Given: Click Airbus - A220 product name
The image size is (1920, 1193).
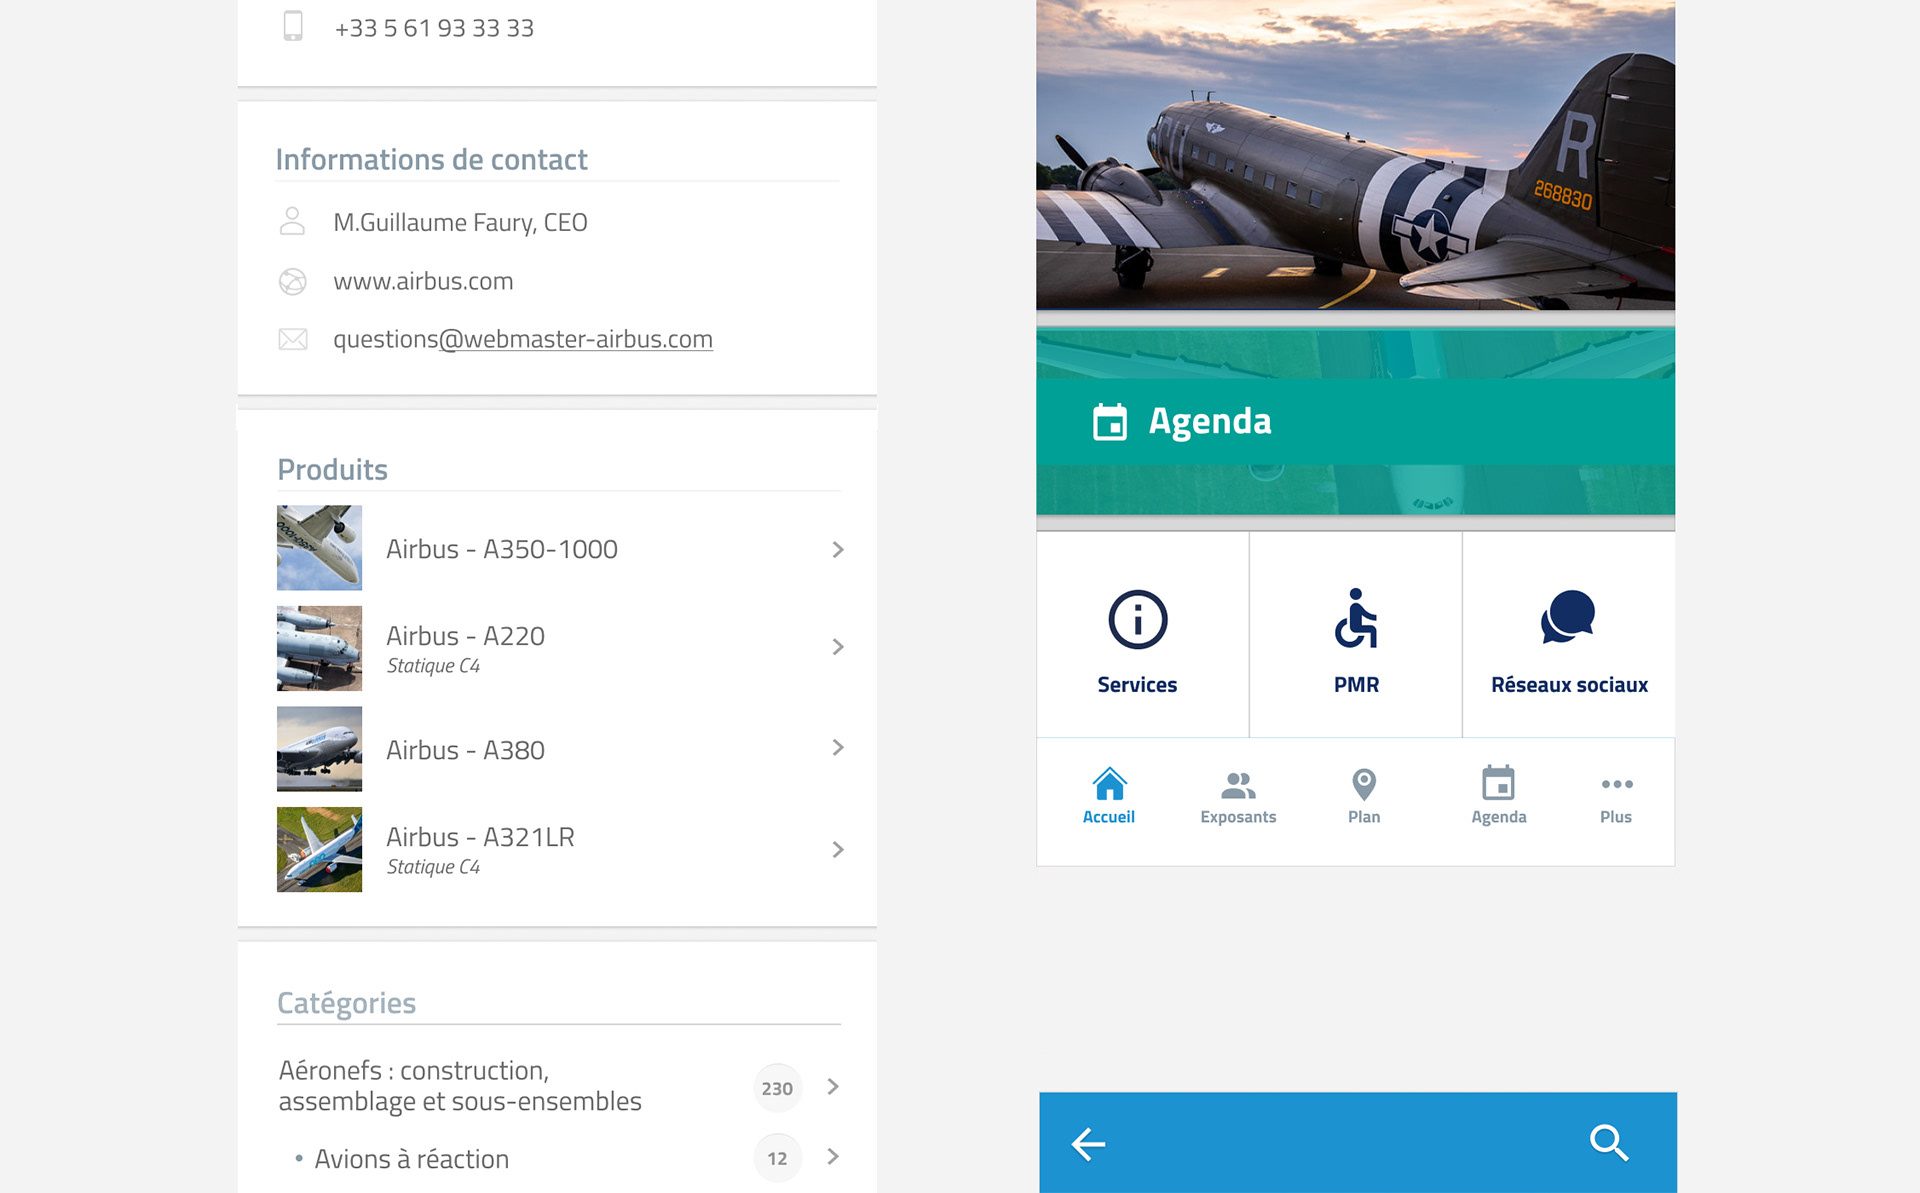Looking at the screenshot, I should click(465, 636).
